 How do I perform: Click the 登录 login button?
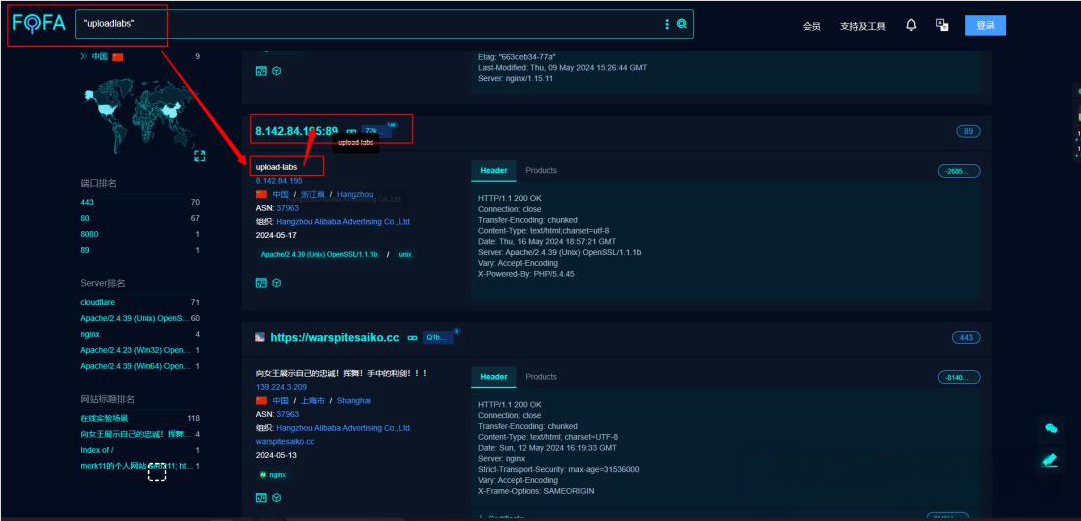point(985,25)
